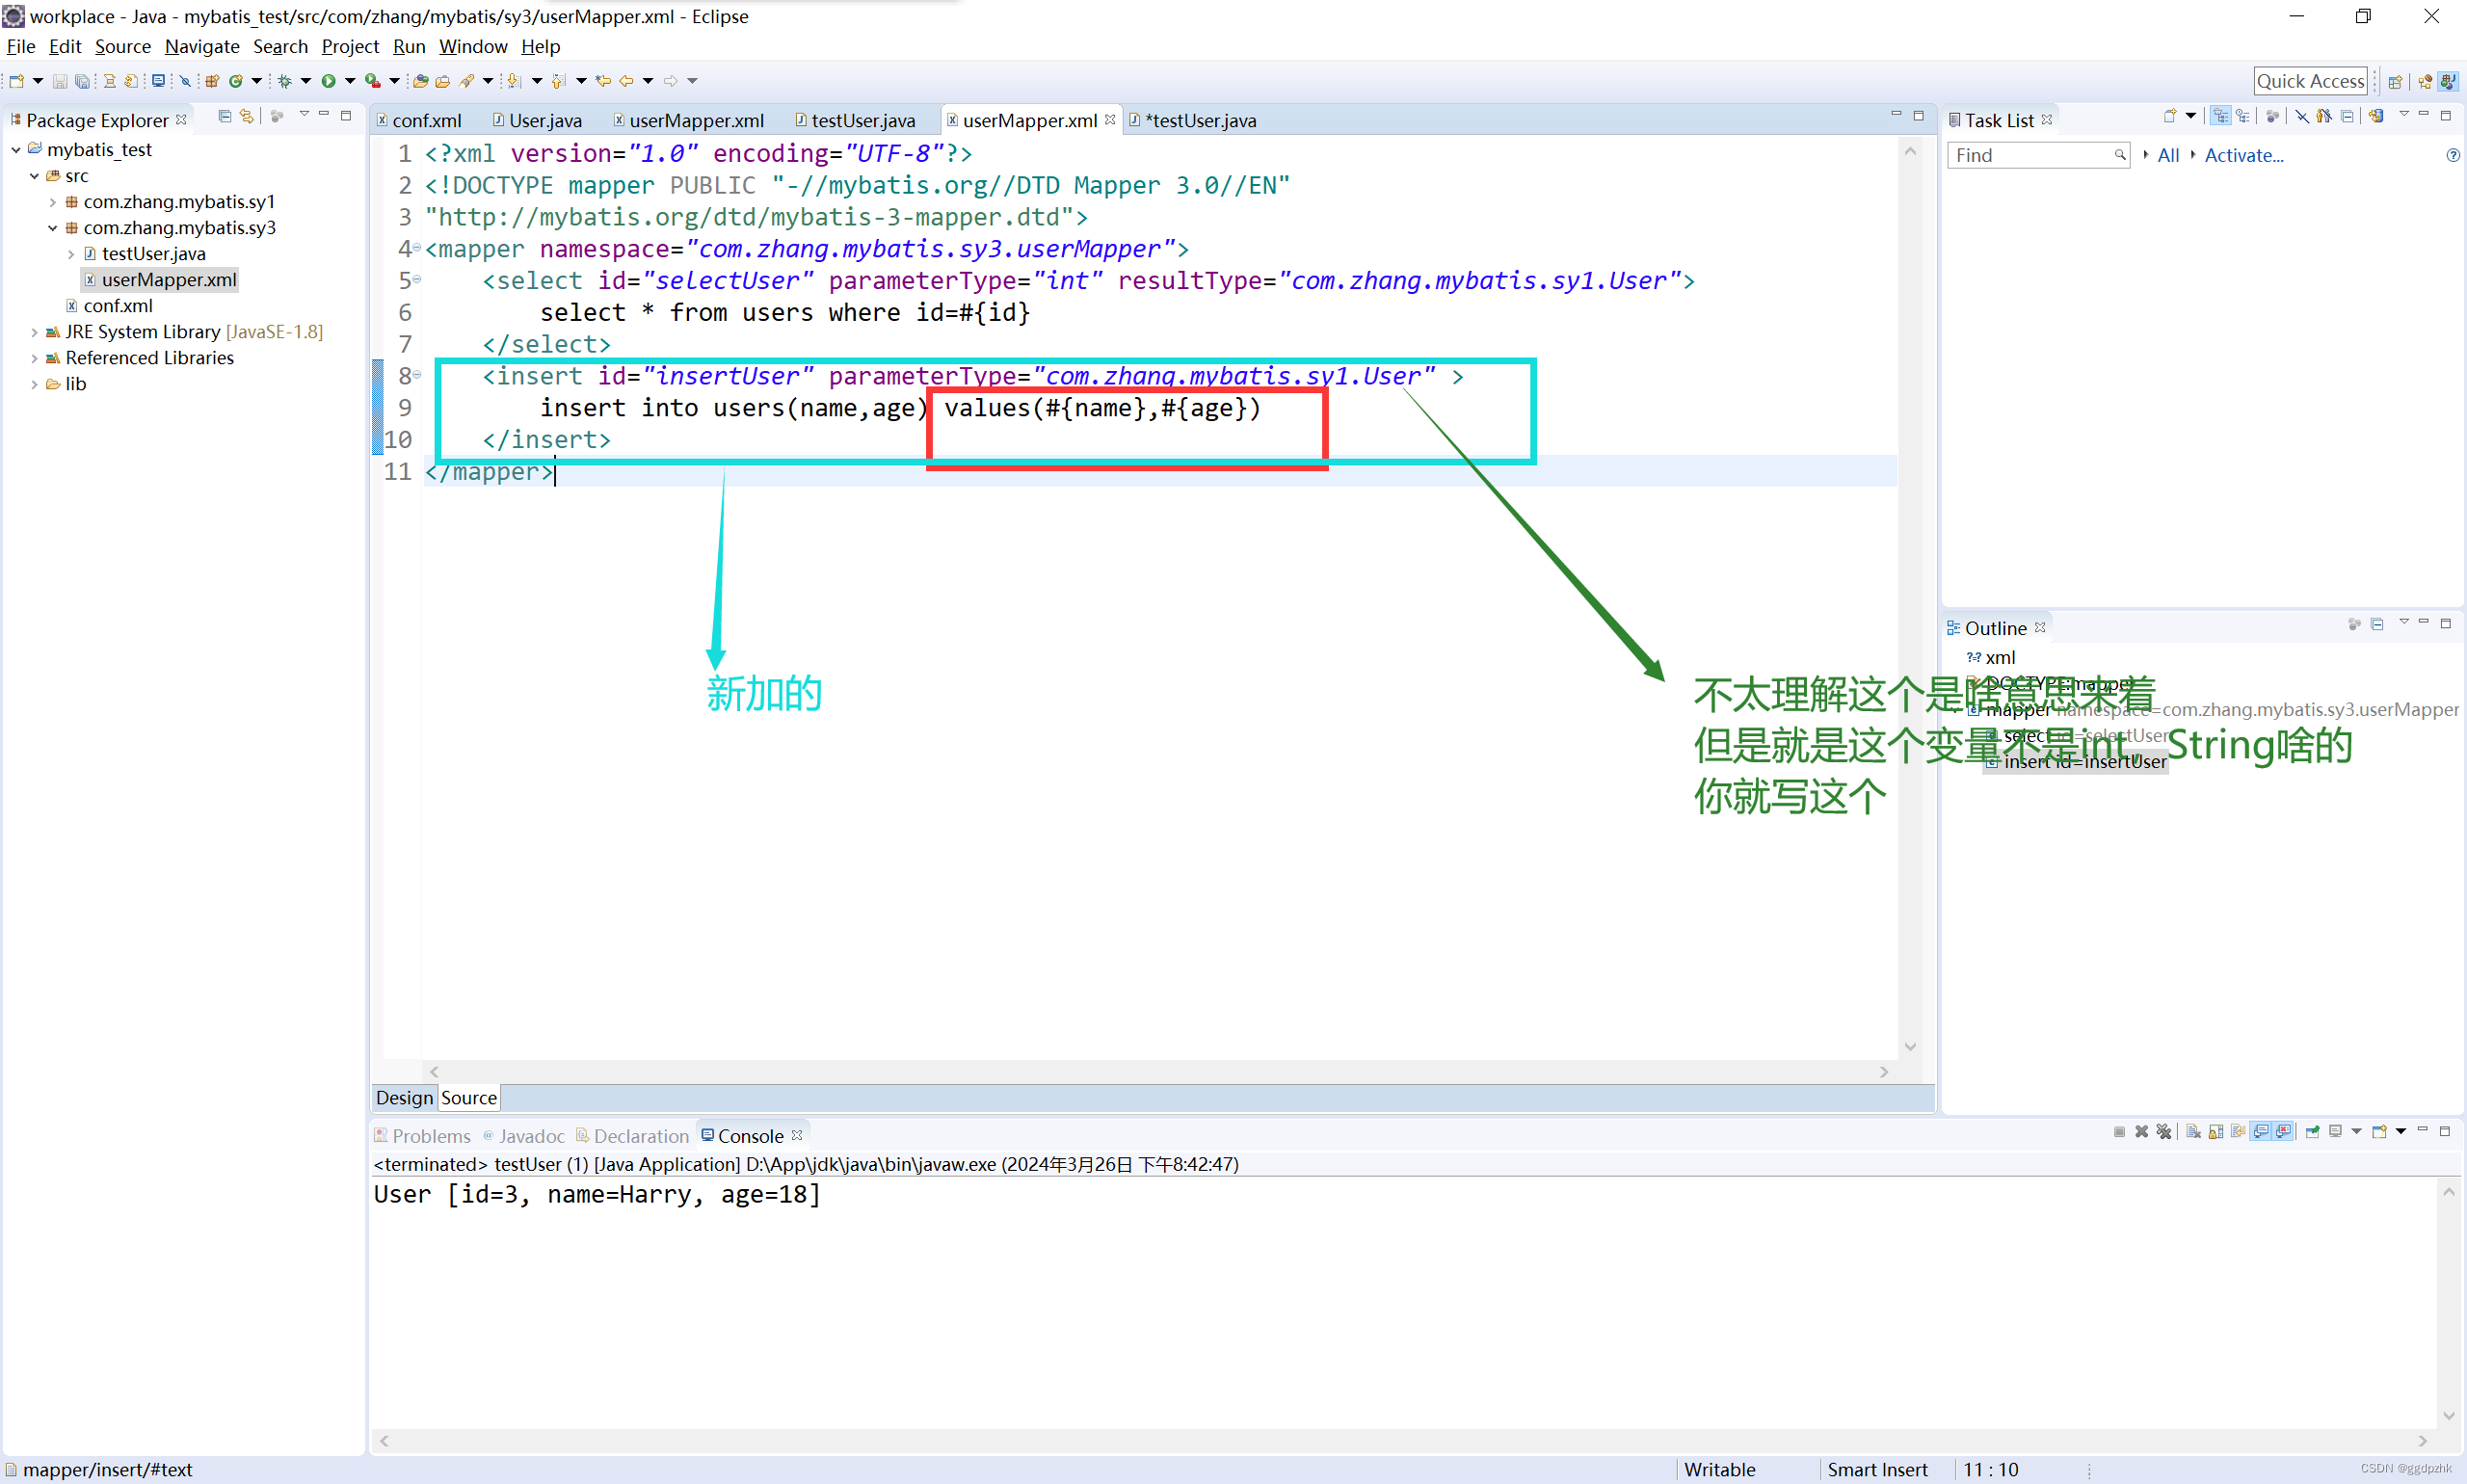Image resolution: width=2467 pixels, height=1484 pixels.
Task: Click the New Task icon in Task List
Action: [x=2169, y=117]
